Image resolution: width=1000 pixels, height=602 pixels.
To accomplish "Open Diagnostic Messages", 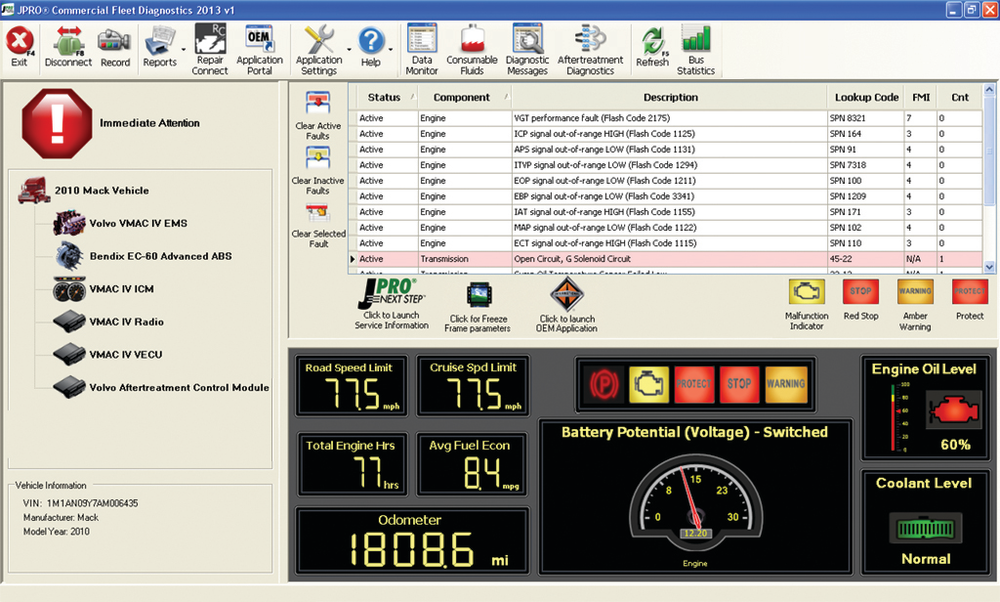I will [x=526, y=45].
